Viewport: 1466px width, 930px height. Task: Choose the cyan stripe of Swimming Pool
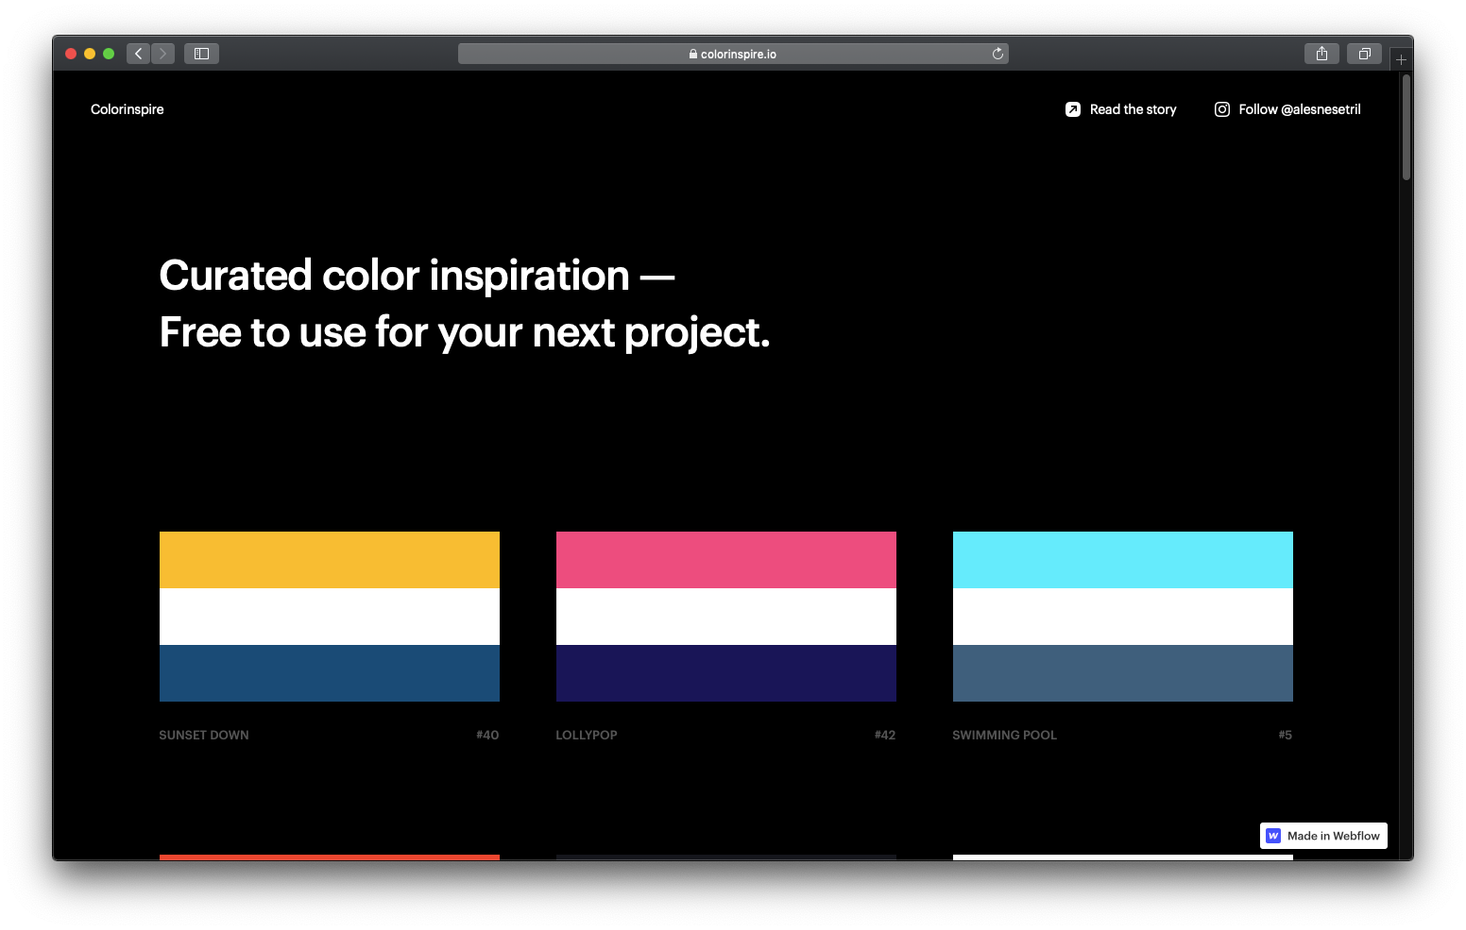click(x=1123, y=560)
